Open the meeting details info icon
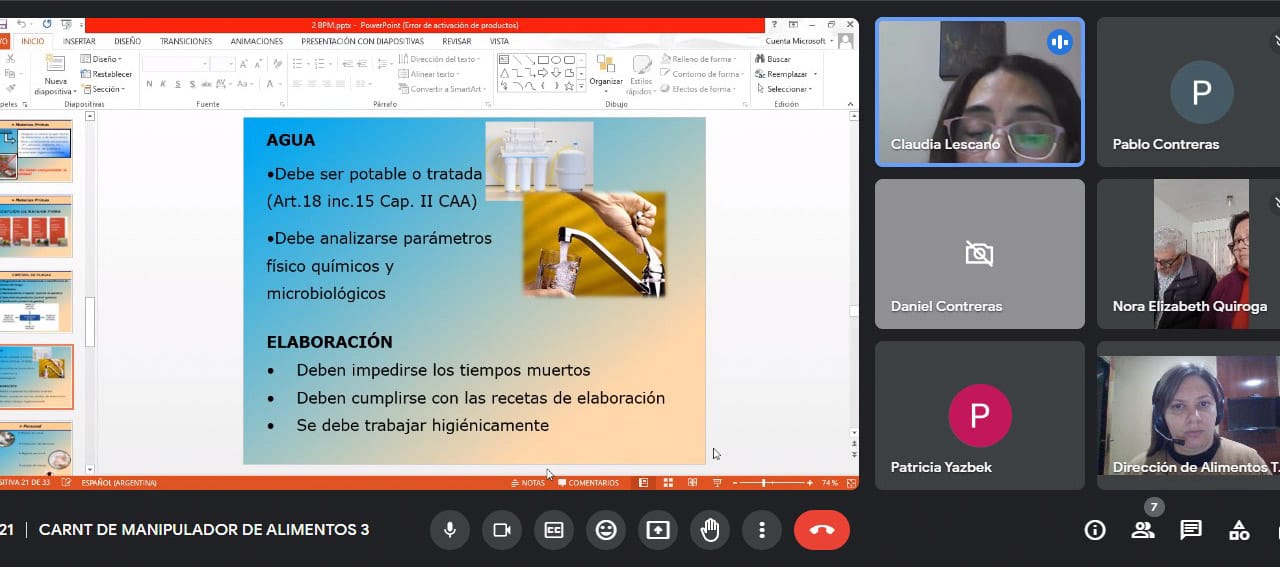The height and width of the screenshot is (567, 1280). 1095,530
